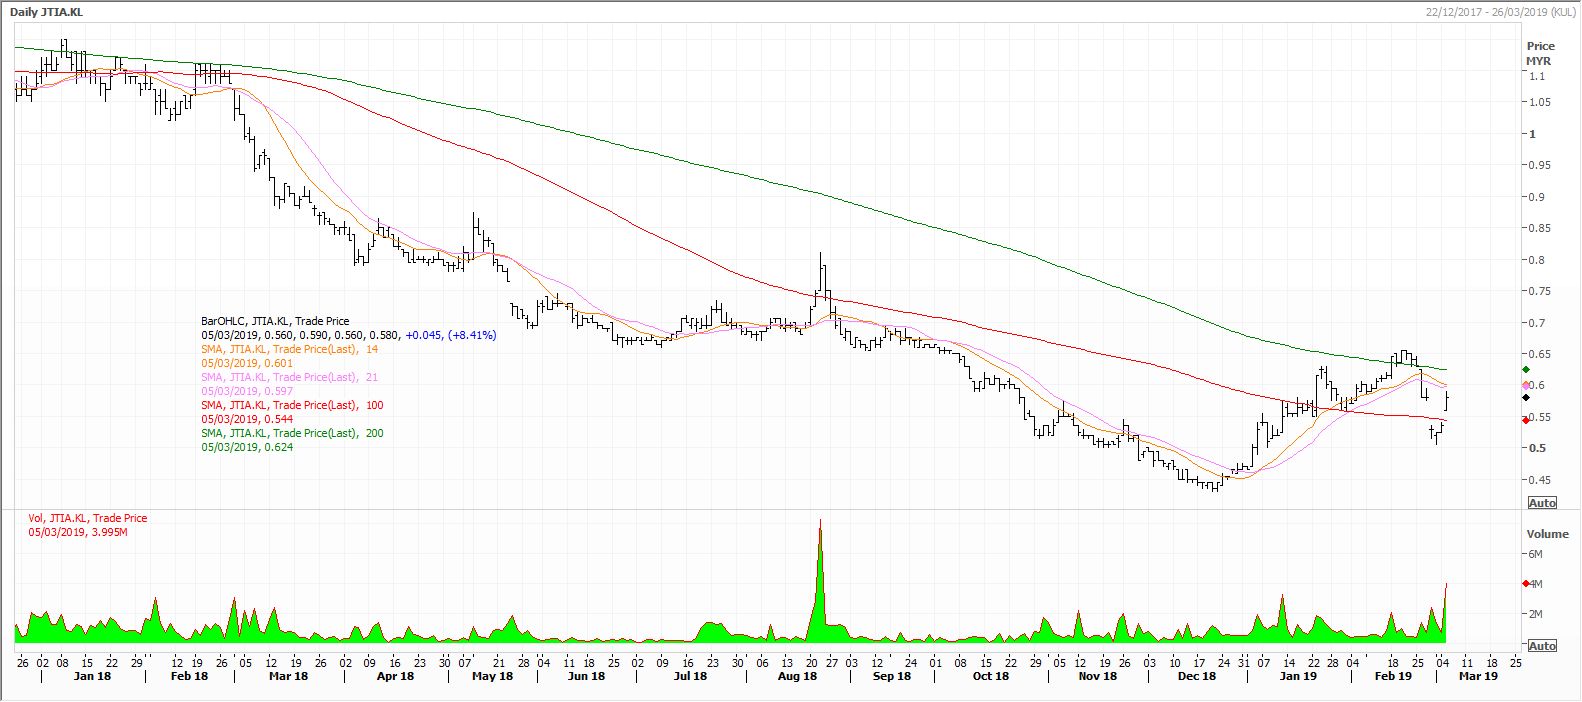Image resolution: width=1582 pixels, height=702 pixels.
Task: Select the SMA 14 legend entry
Action: (x=291, y=349)
